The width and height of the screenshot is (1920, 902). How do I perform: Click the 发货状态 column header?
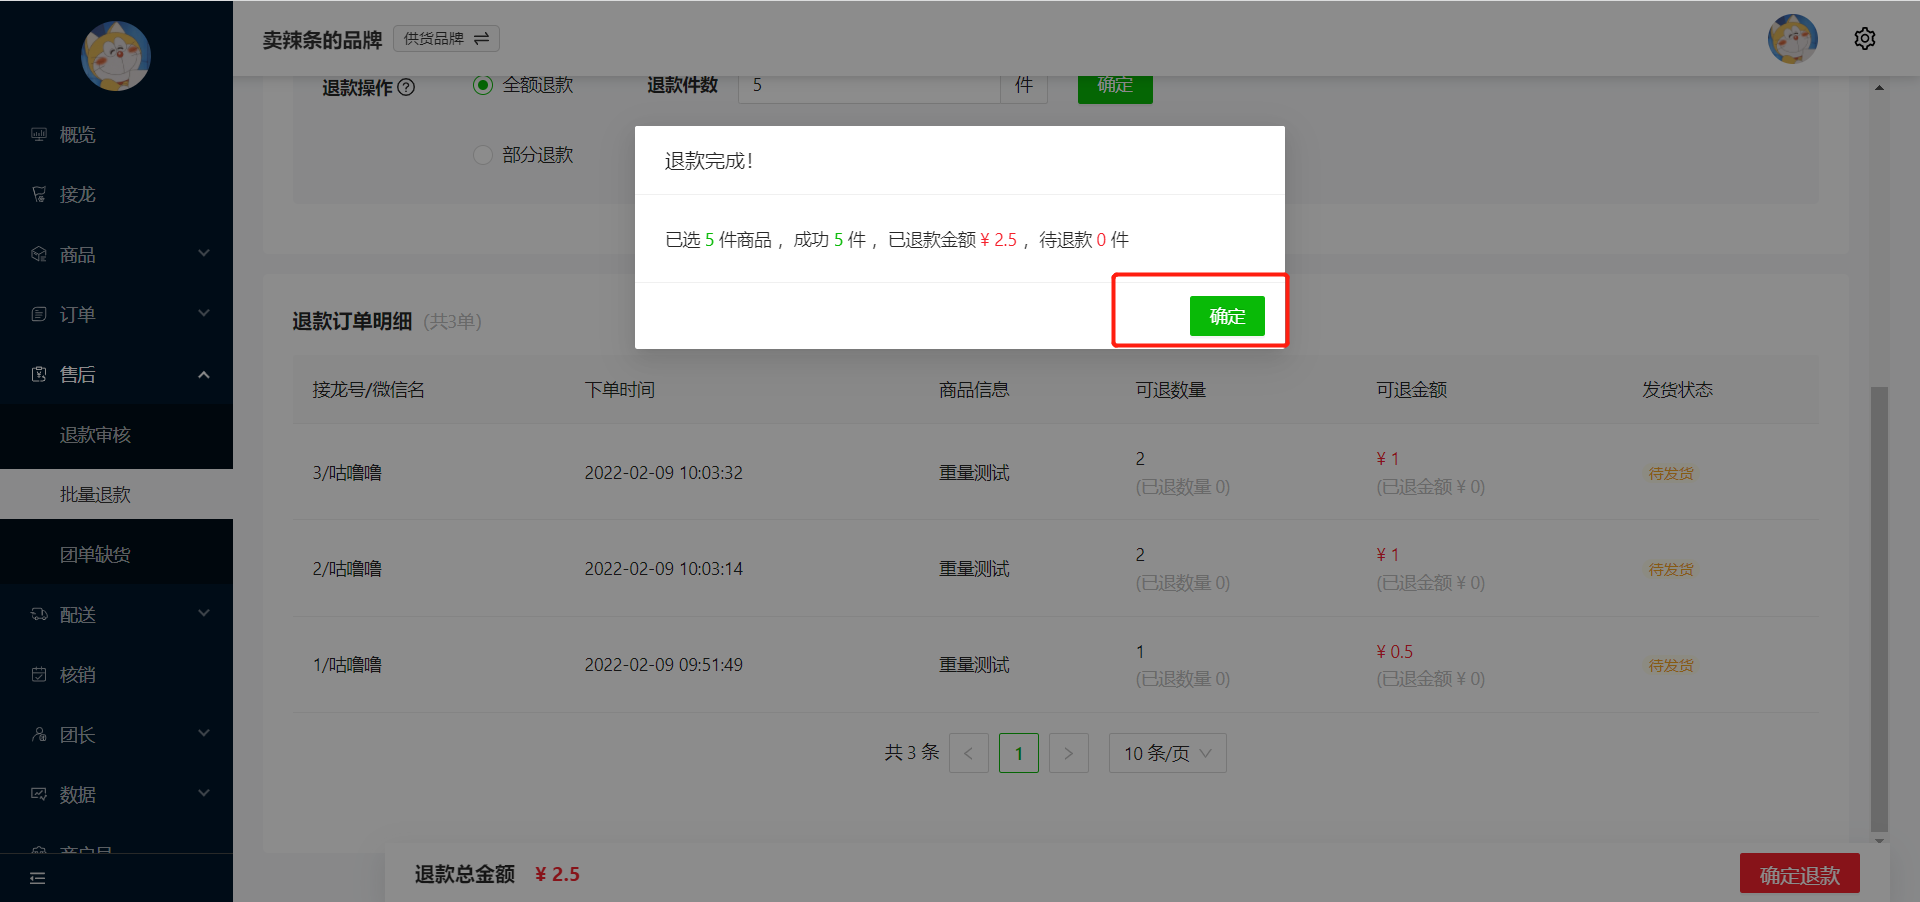click(x=1677, y=389)
